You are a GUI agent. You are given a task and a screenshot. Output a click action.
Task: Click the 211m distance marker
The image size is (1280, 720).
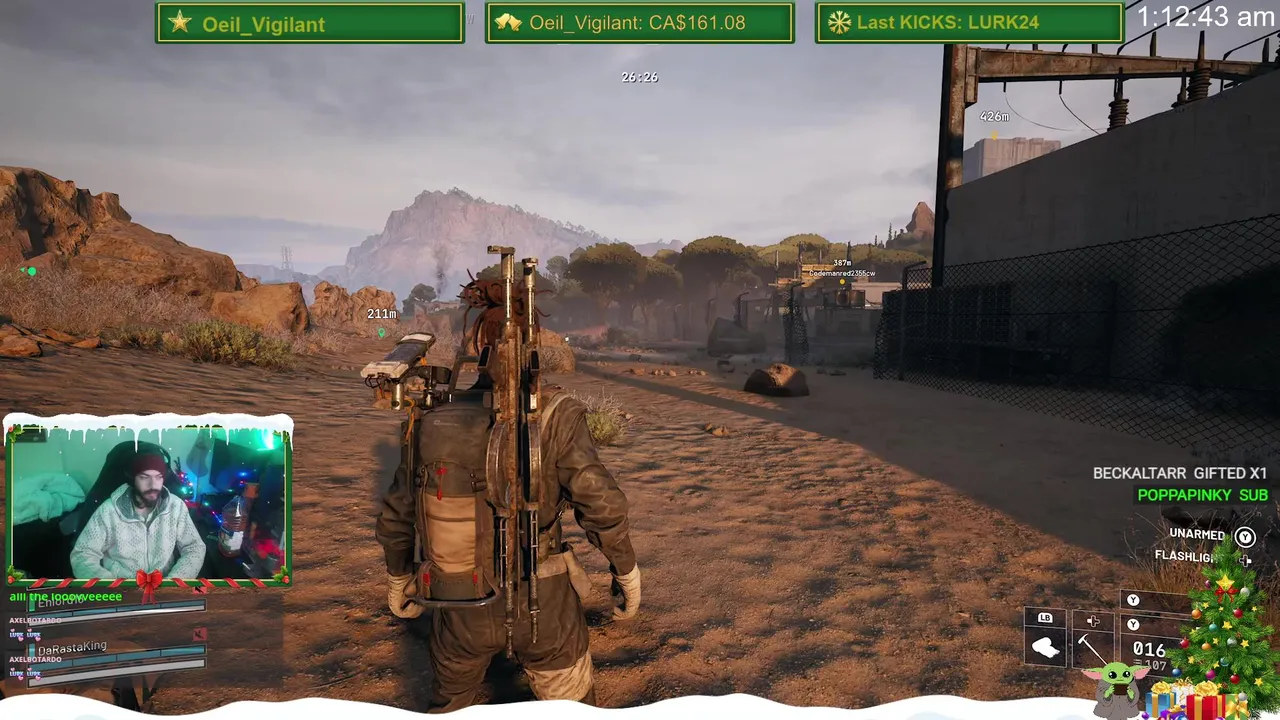point(381,314)
